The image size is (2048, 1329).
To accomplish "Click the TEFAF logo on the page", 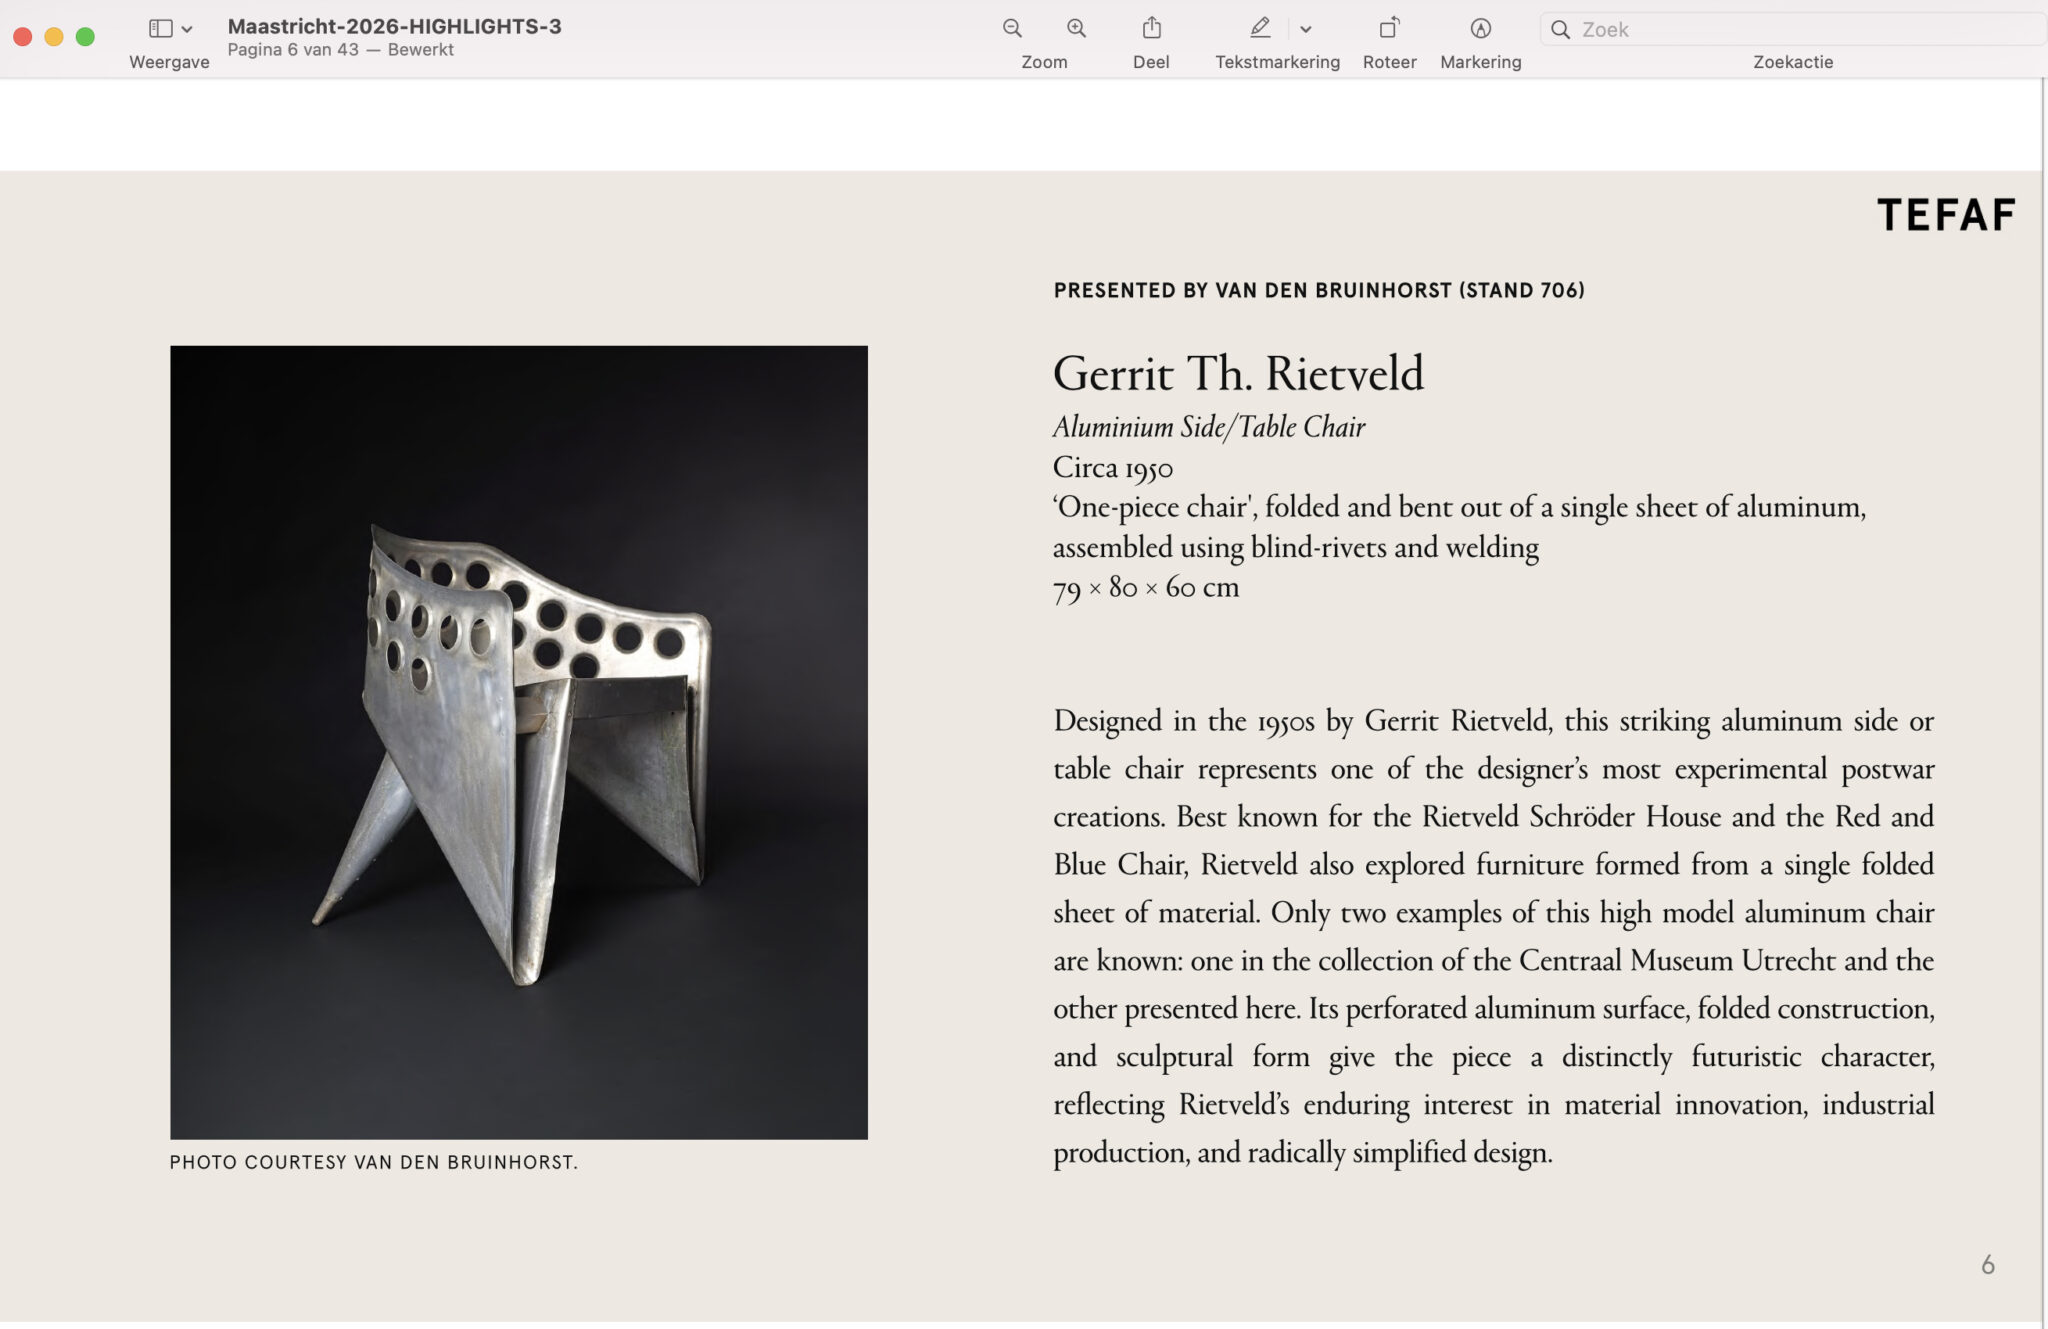I will [x=1945, y=215].
